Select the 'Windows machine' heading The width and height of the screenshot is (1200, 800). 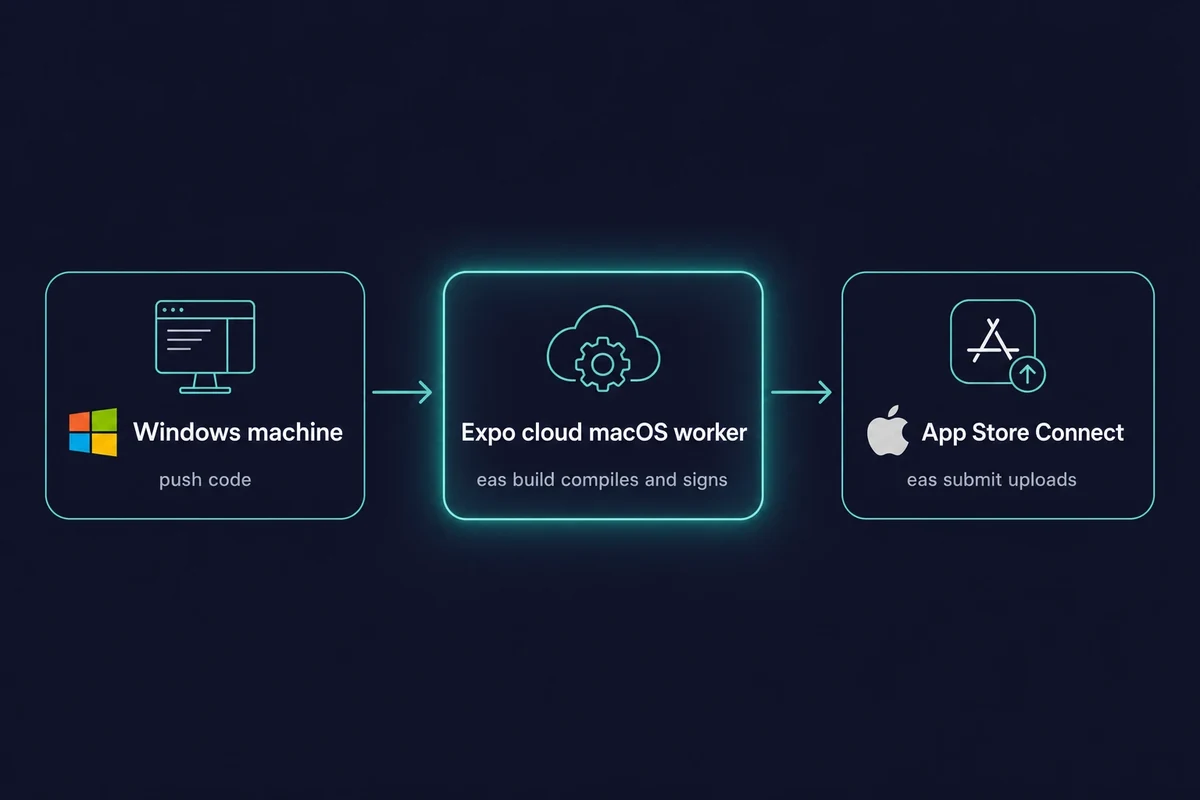coord(238,432)
